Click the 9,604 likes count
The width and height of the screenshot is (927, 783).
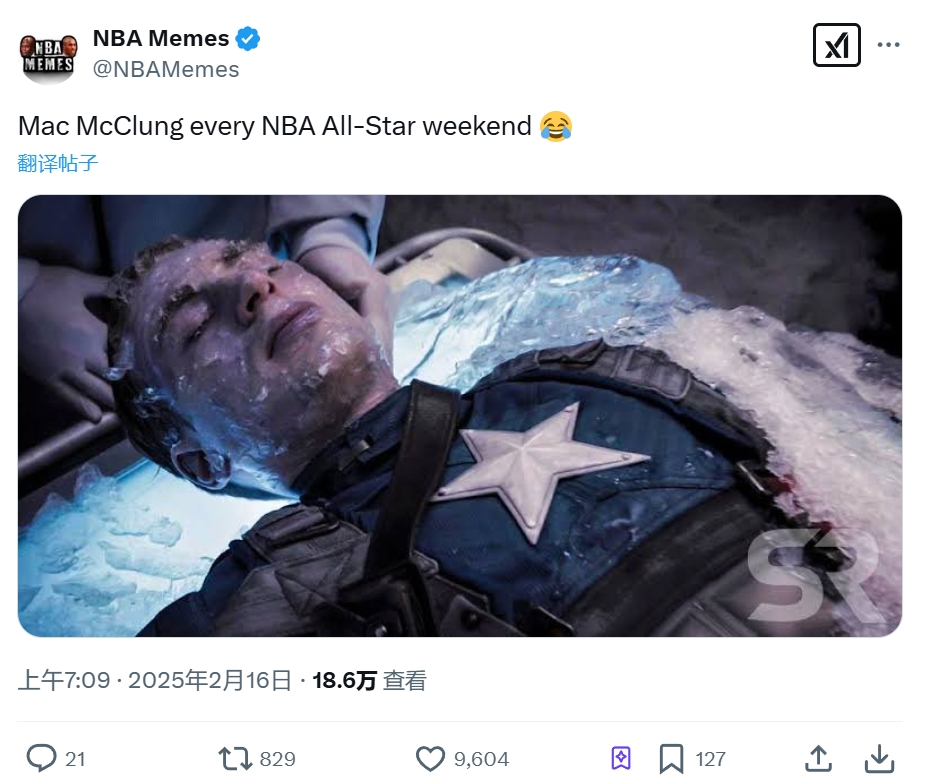[x=481, y=759]
